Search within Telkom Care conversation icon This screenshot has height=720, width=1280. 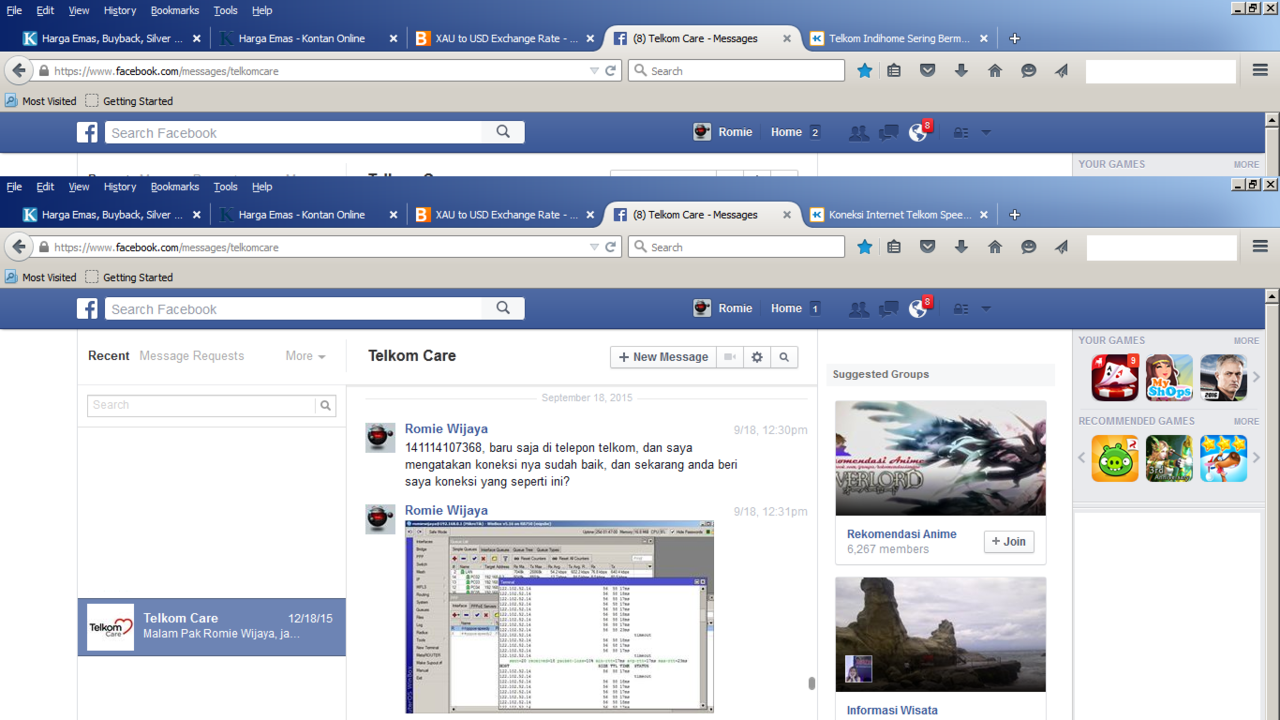(784, 357)
